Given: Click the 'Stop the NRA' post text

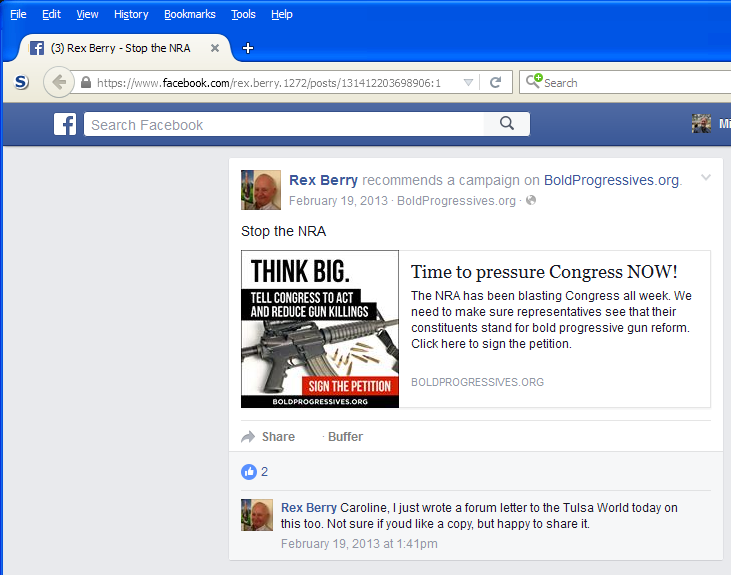Looking at the screenshot, I should [283, 231].
